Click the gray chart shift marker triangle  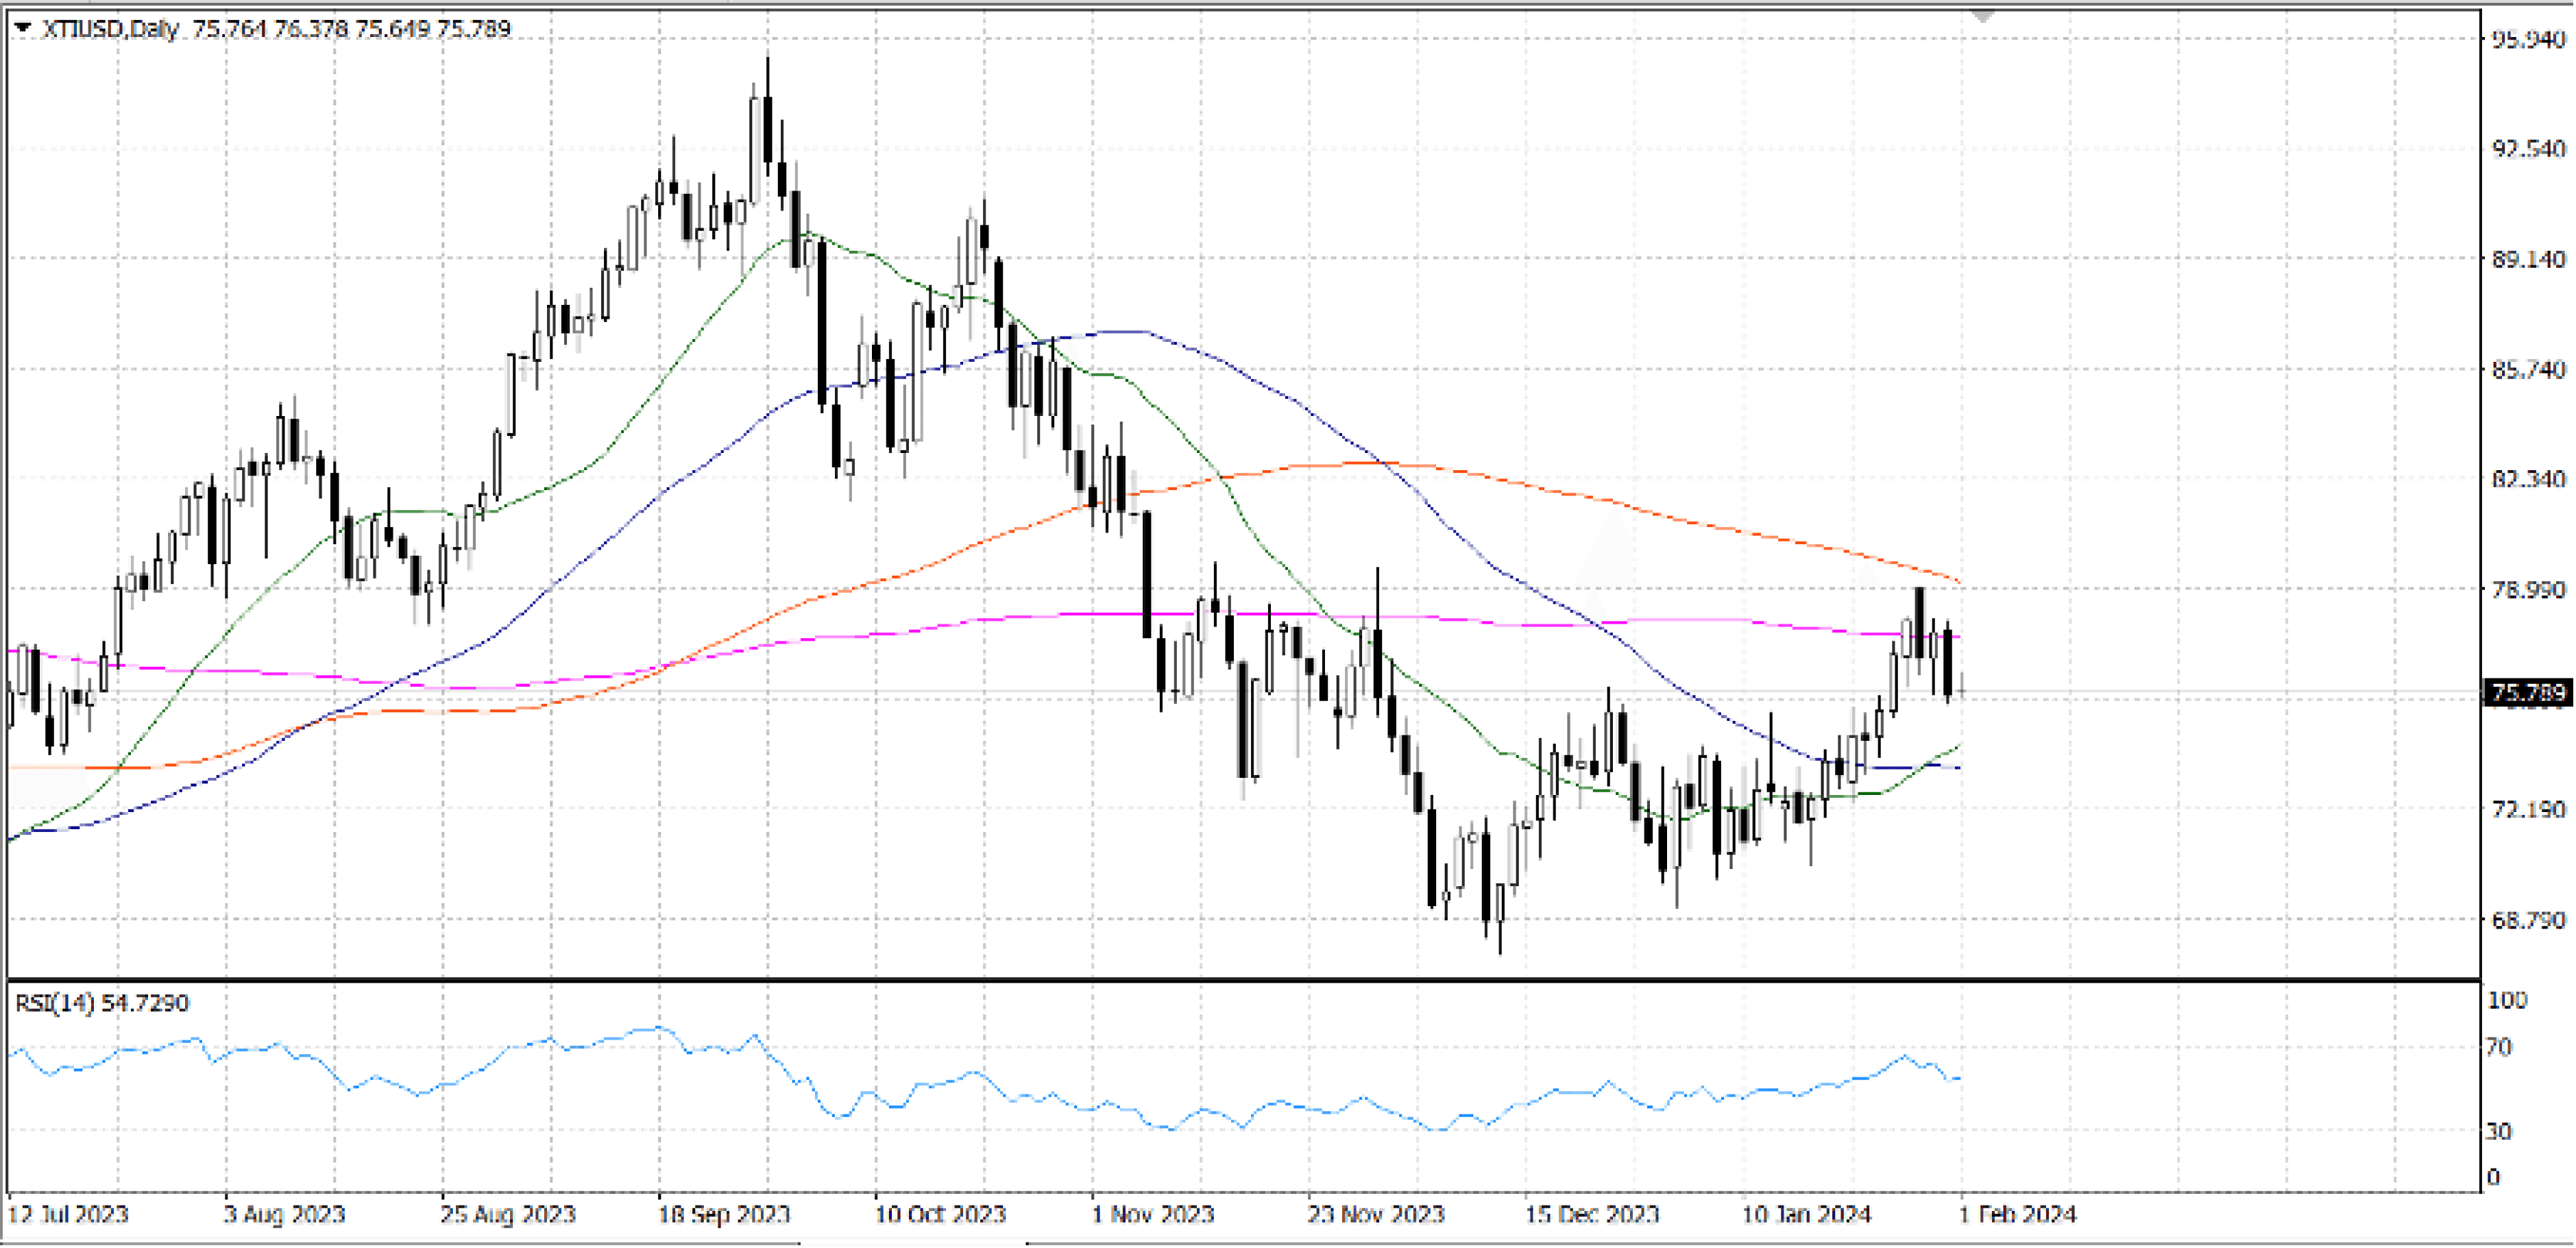pyautogui.click(x=1982, y=16)
